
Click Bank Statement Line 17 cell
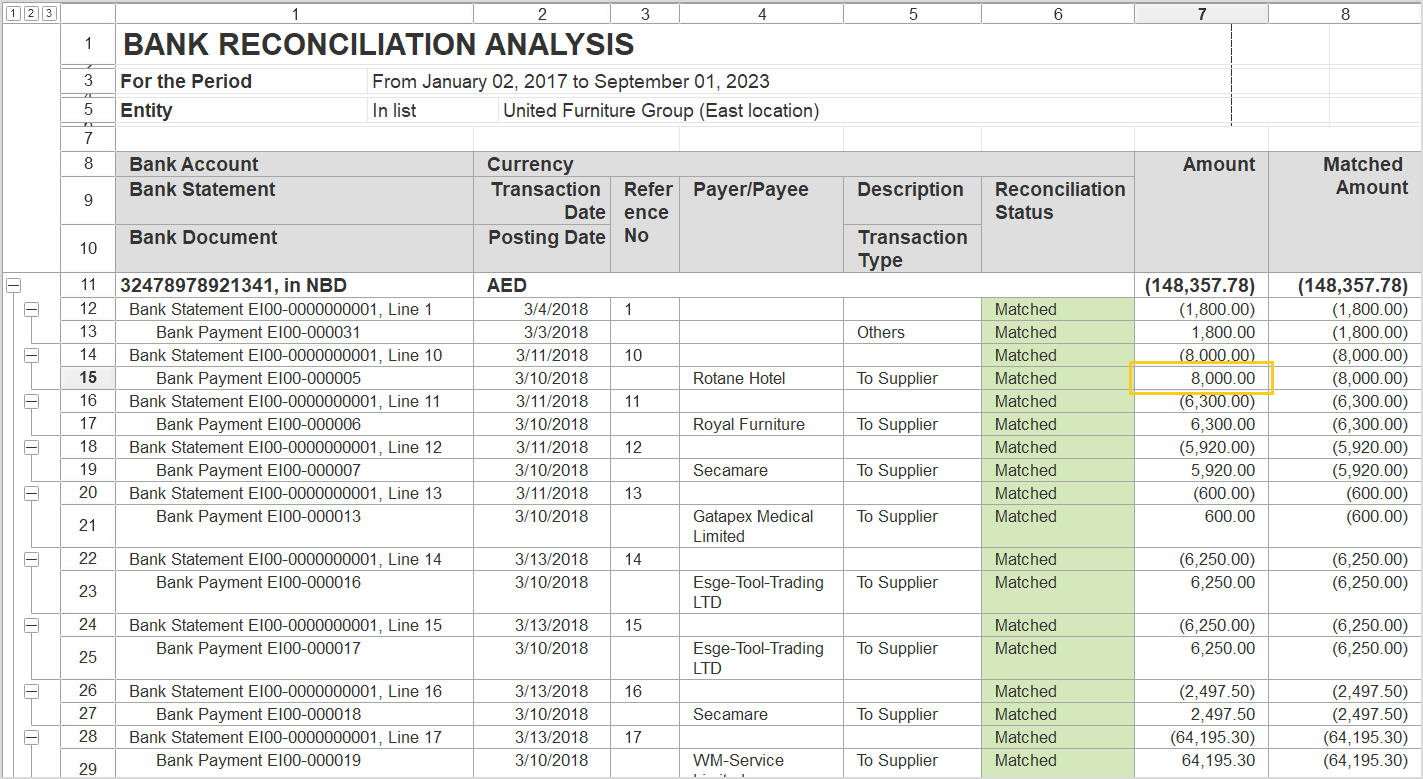pos(295,737)
